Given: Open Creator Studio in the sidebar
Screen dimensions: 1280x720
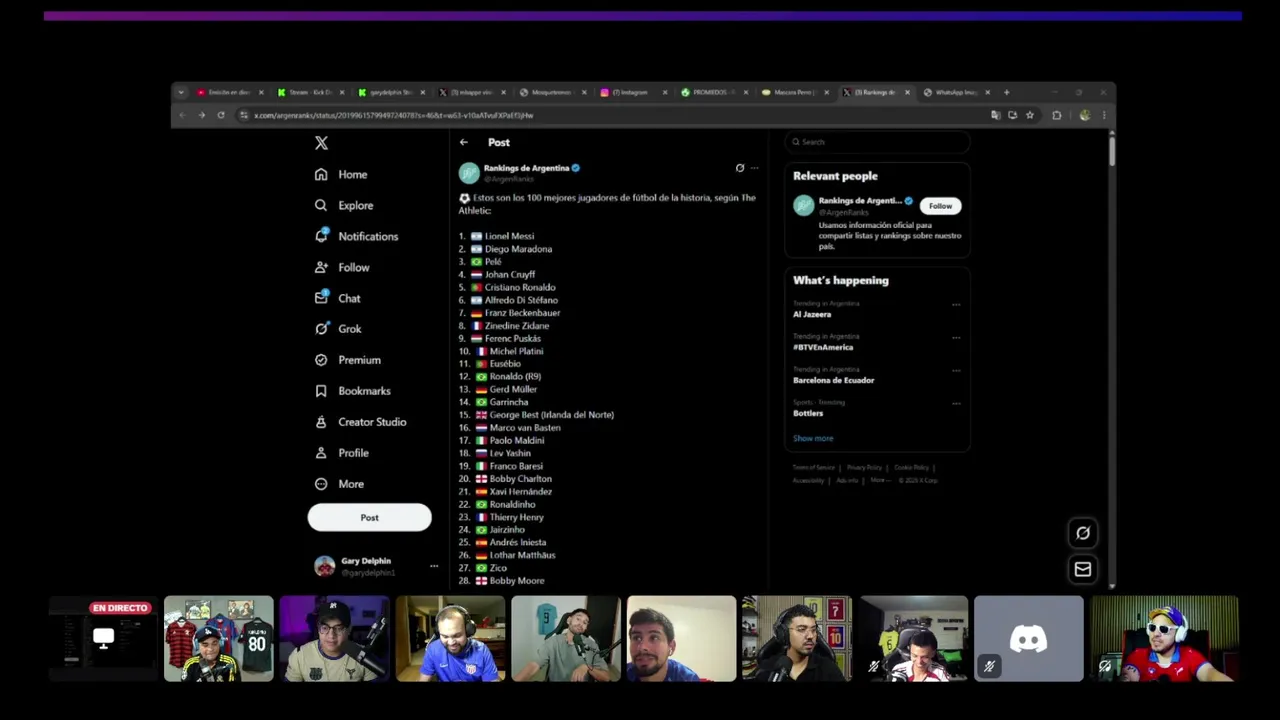Looking at the screenshot, I should [x=360, y=422].
